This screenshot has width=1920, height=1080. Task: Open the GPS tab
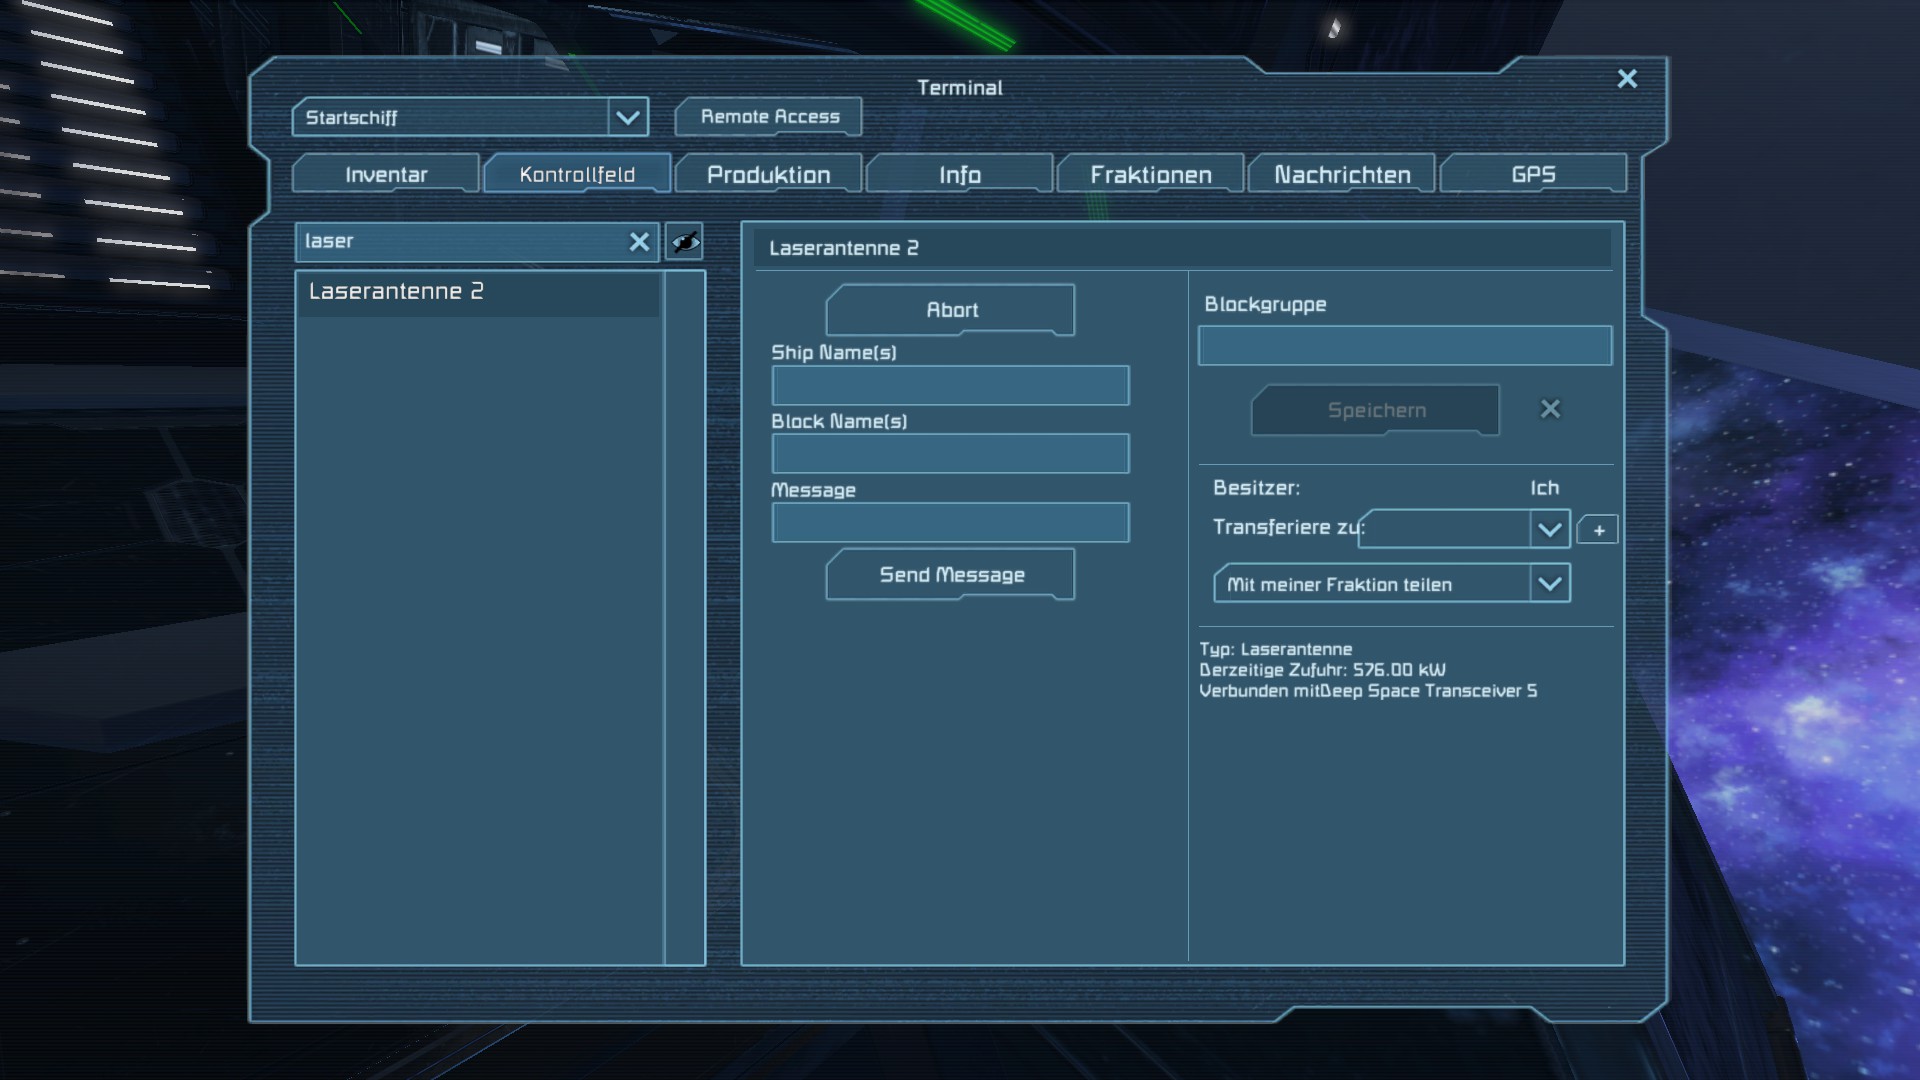coord(1533,175)
